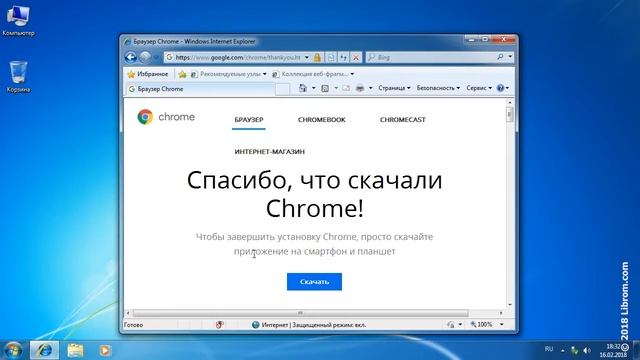
Task: Click the Готово status text
Action: [133, 325]
